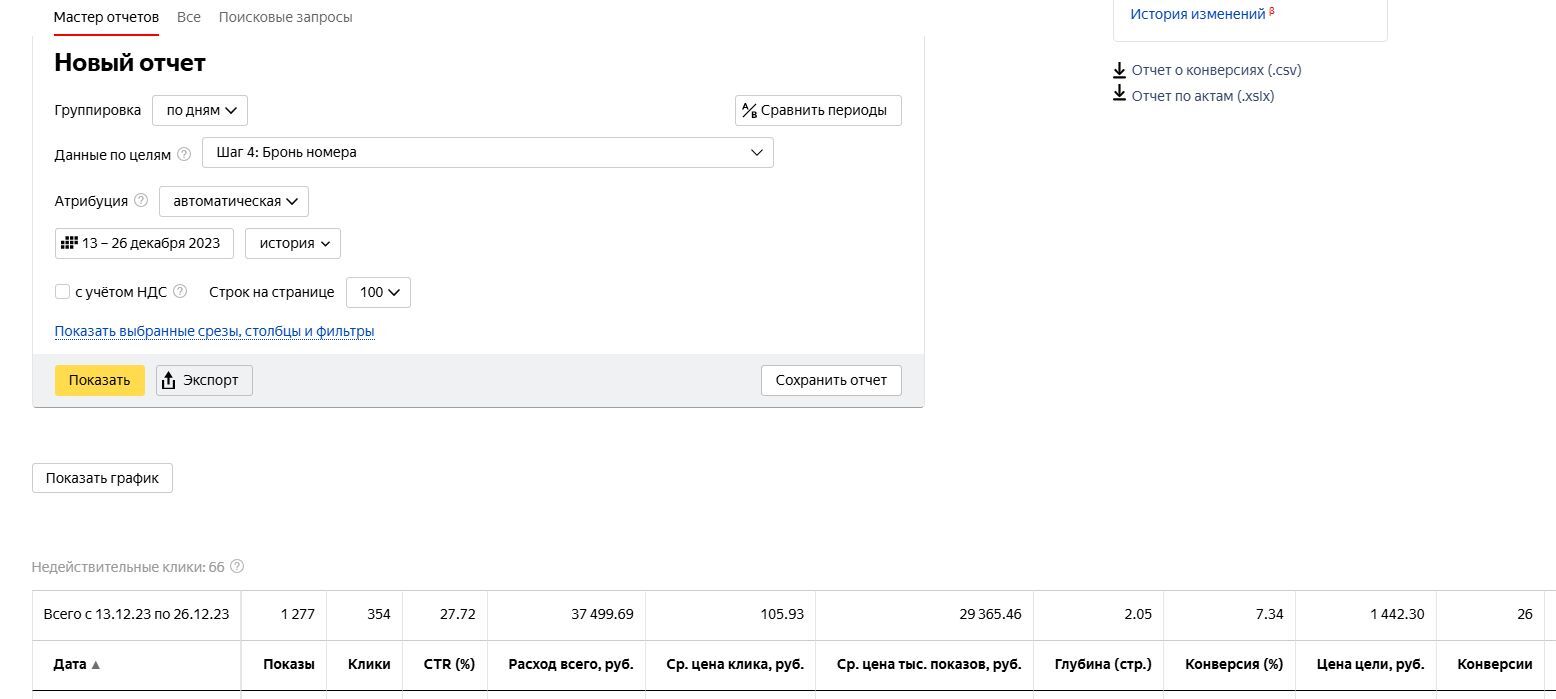Click download icon for acts XLSX report
Screen dimensions: 1556x699
1120,95
